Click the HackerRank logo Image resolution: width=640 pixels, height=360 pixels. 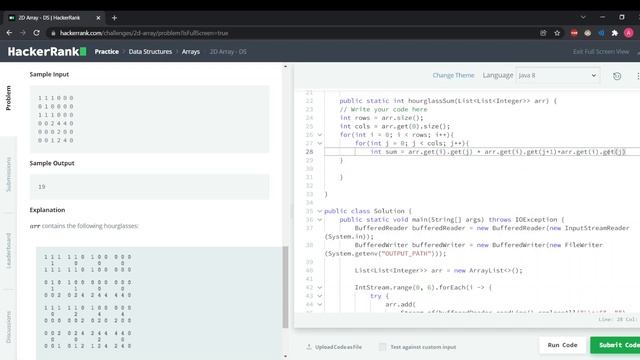(x=47, y=51)
